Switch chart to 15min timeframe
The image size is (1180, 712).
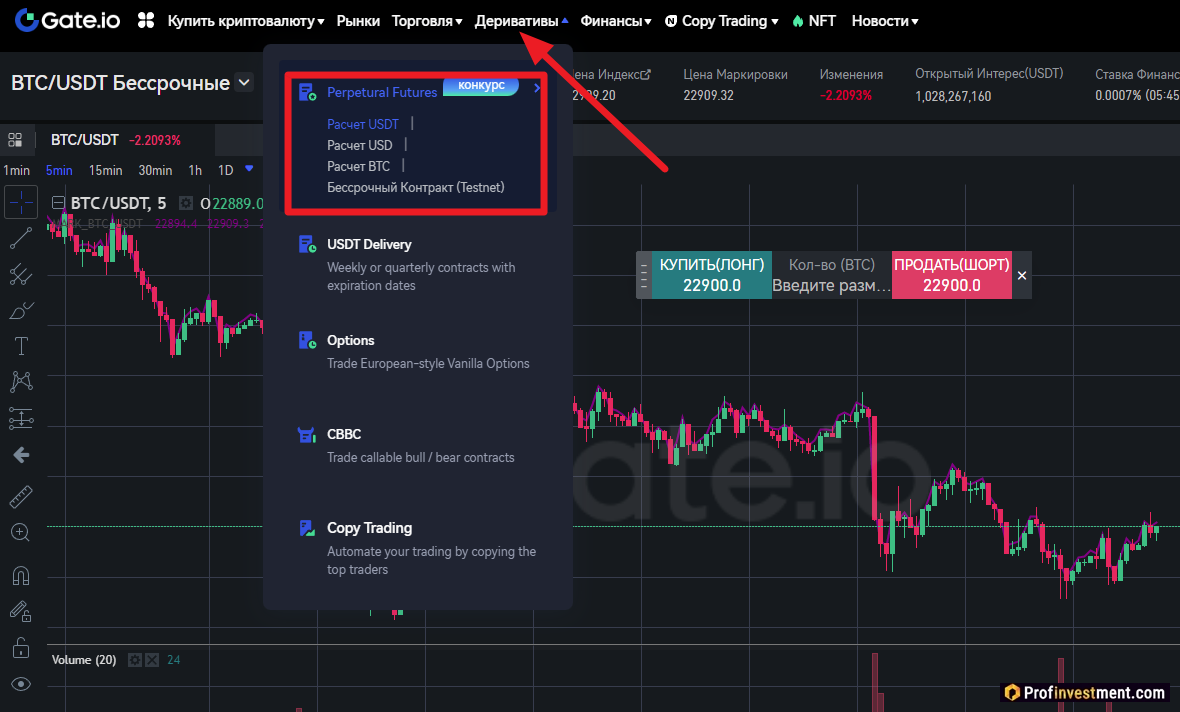point(105,170)
